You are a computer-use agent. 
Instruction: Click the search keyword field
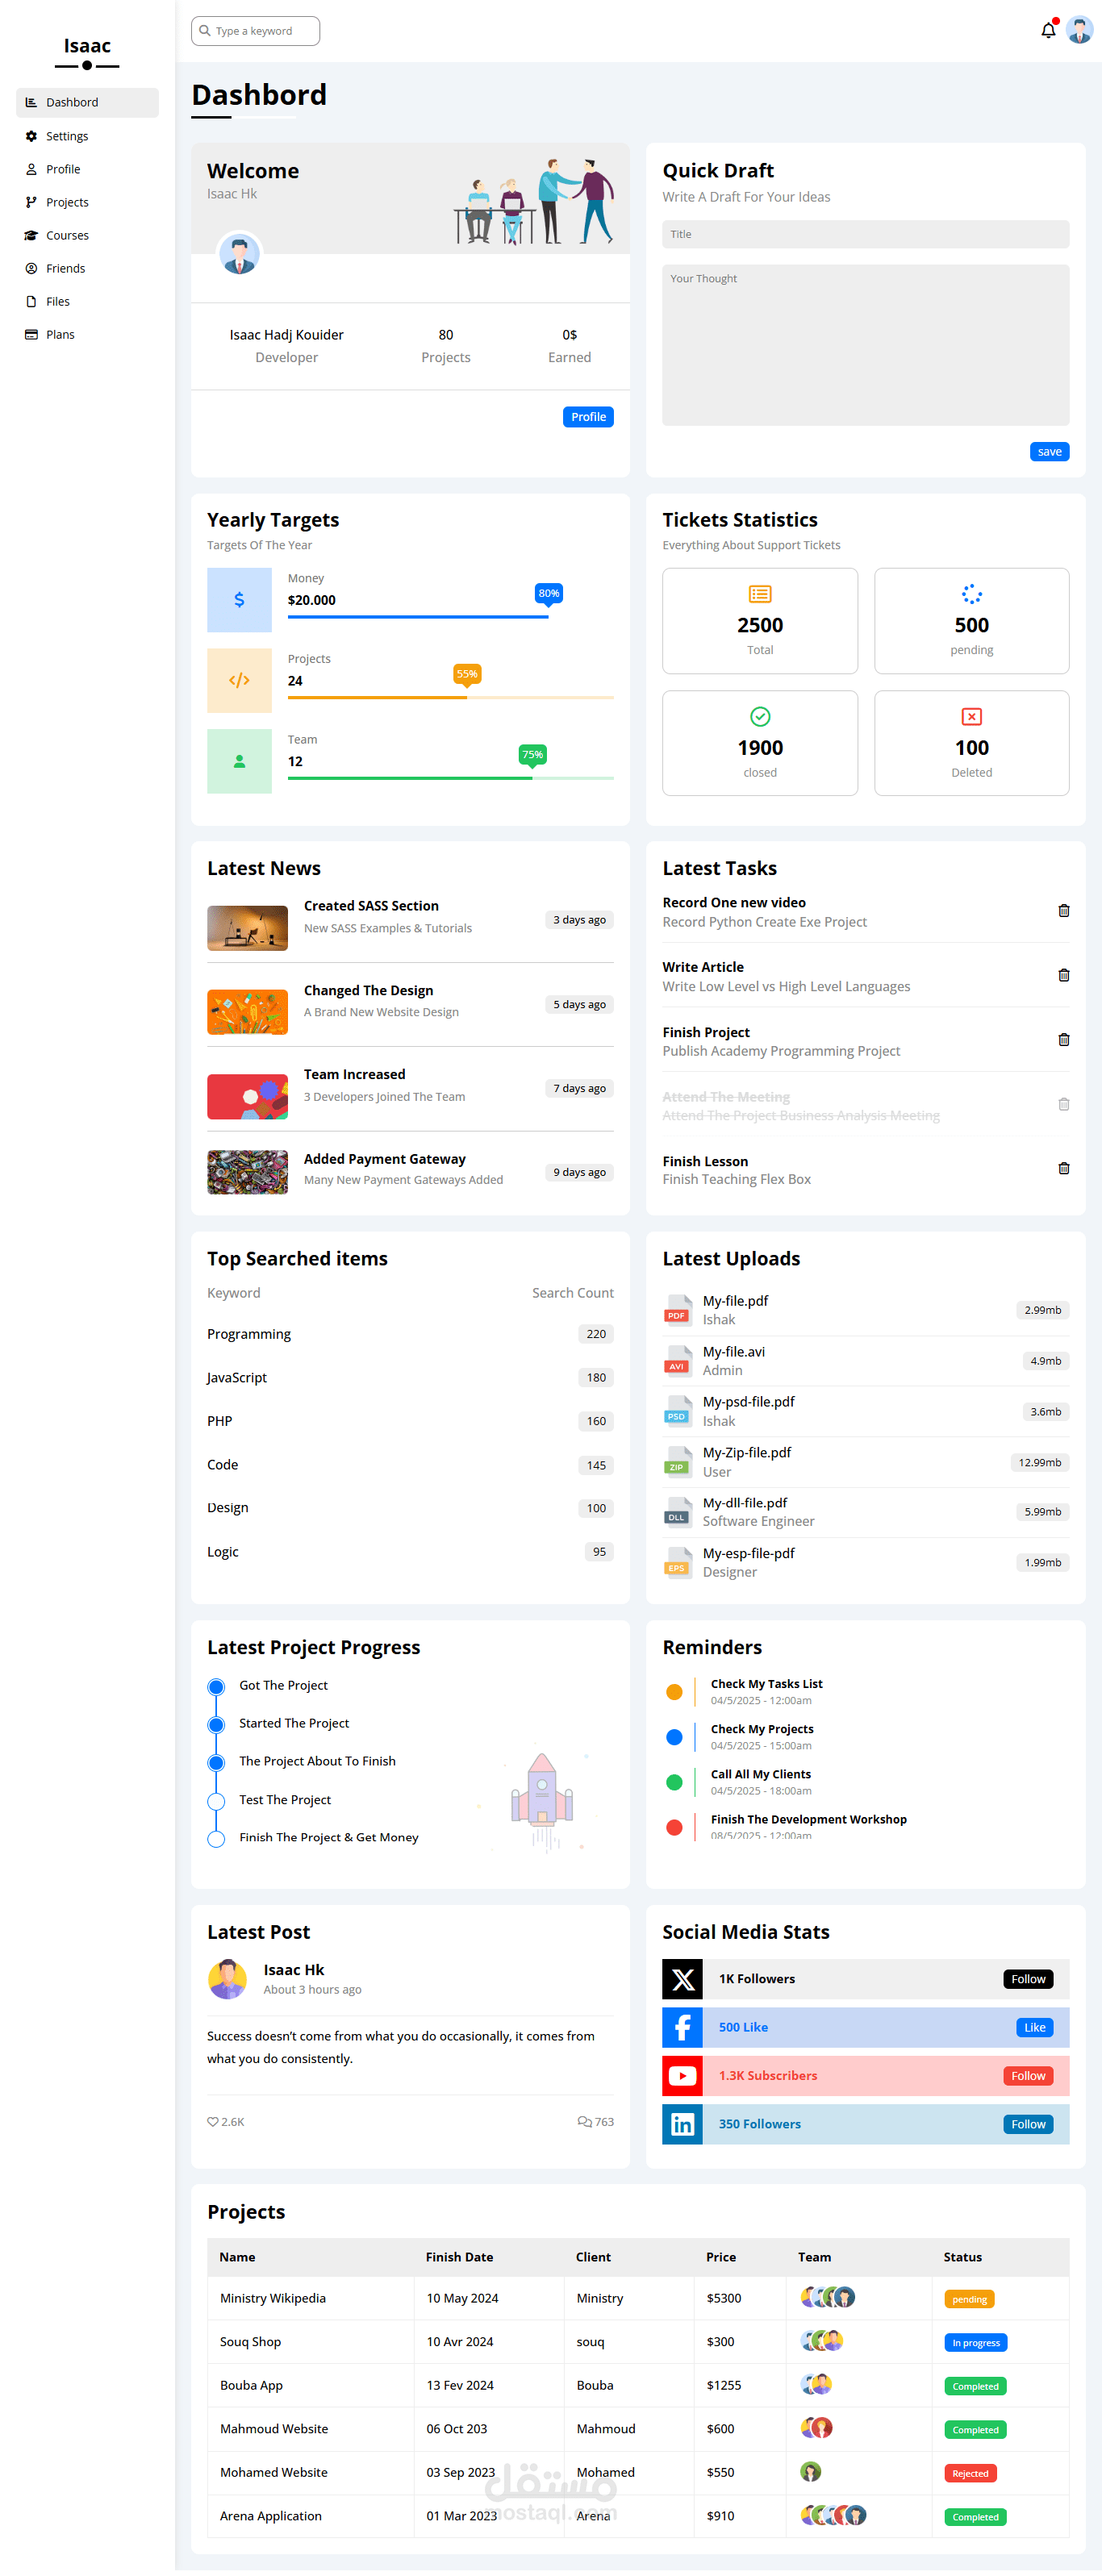click(x=255, y=31)
